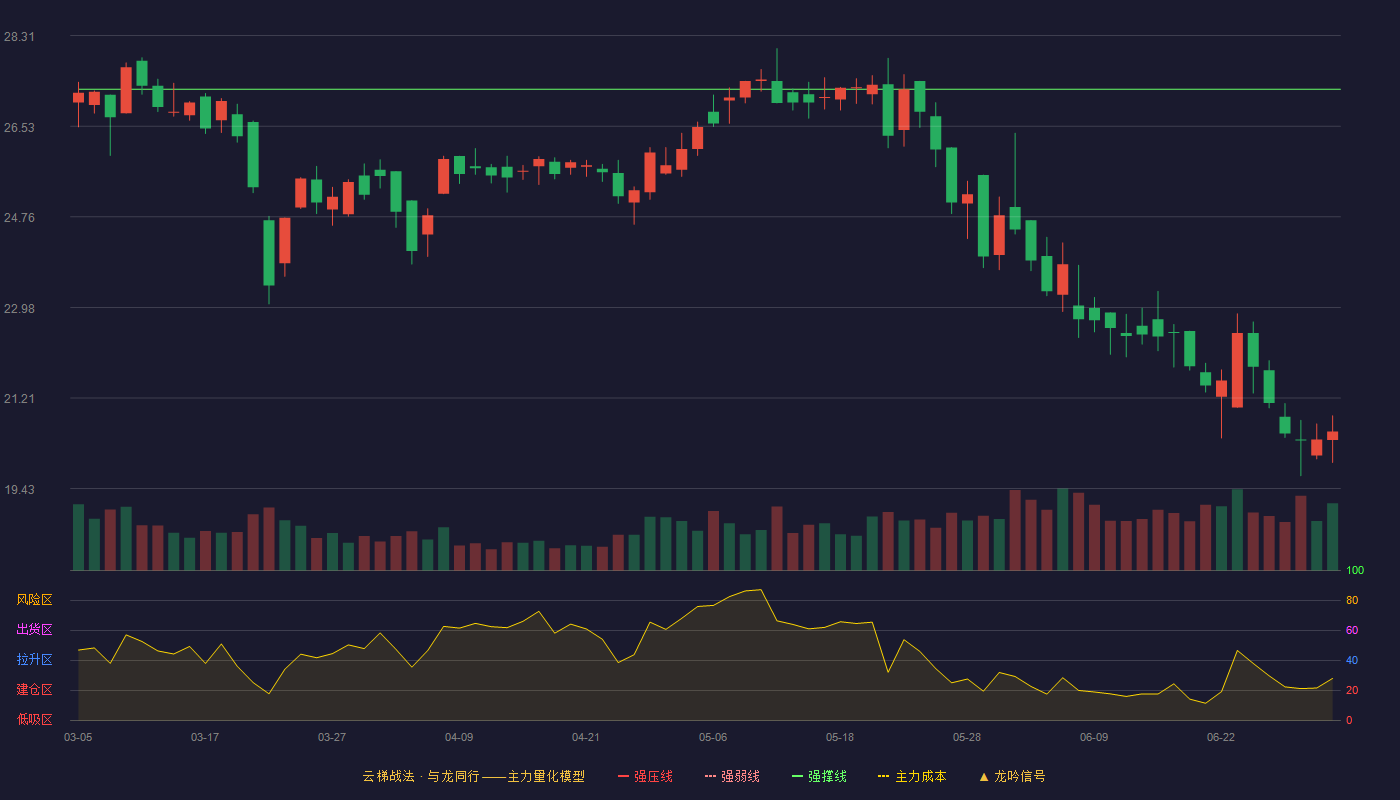
Task: Click the 04-21 date label
Action: (x=586, y=737)
